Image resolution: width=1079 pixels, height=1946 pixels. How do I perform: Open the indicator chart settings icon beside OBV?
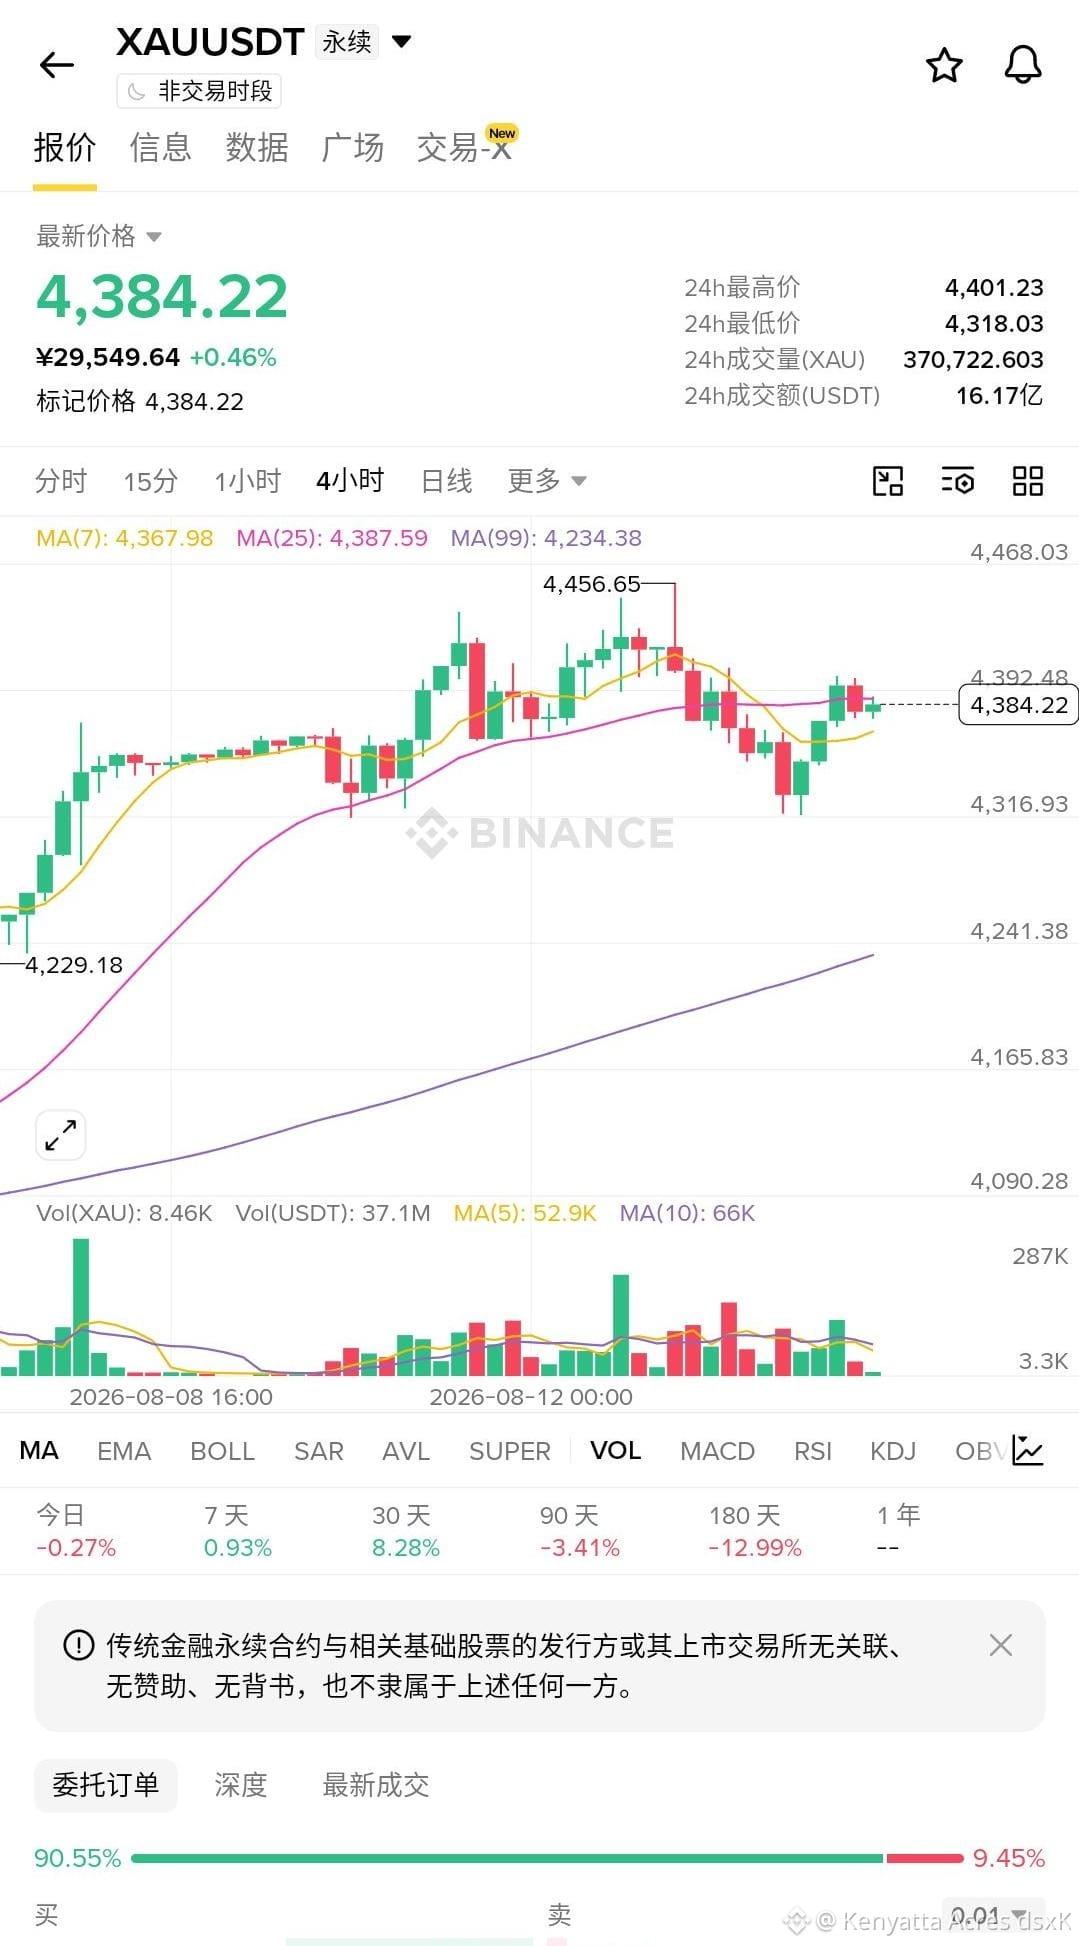(x=1028, y=1450)
